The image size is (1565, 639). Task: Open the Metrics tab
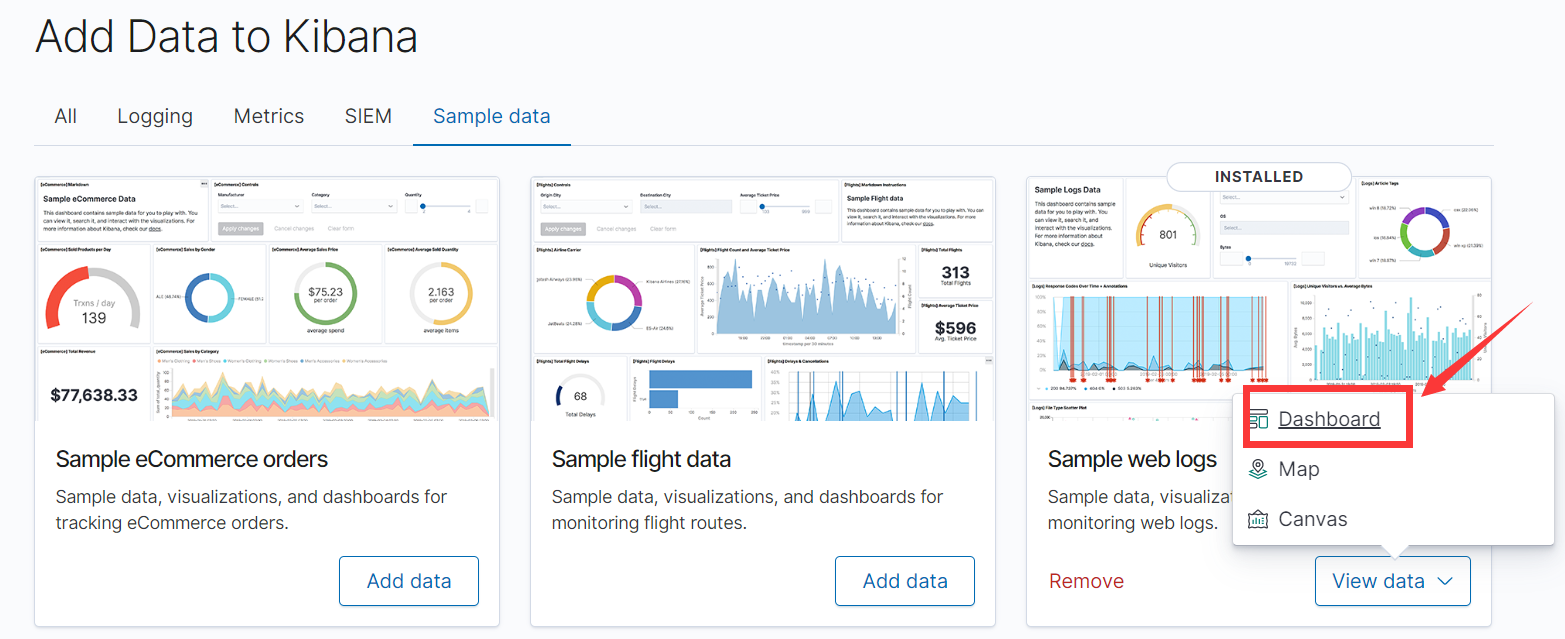[269, 116]
